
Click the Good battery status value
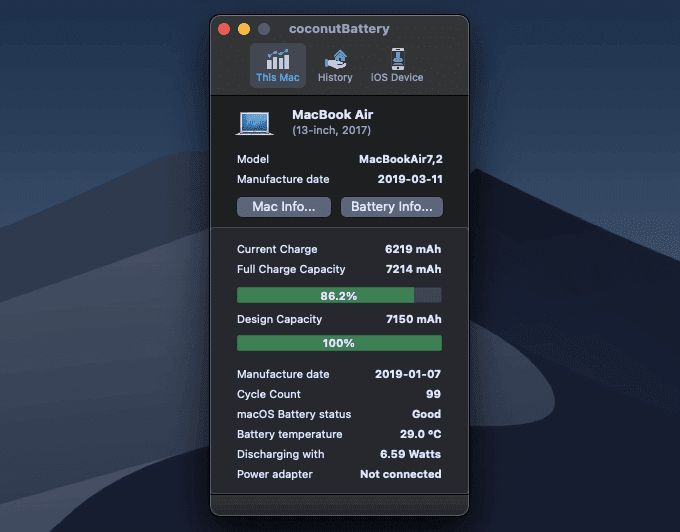click(426, 414)
